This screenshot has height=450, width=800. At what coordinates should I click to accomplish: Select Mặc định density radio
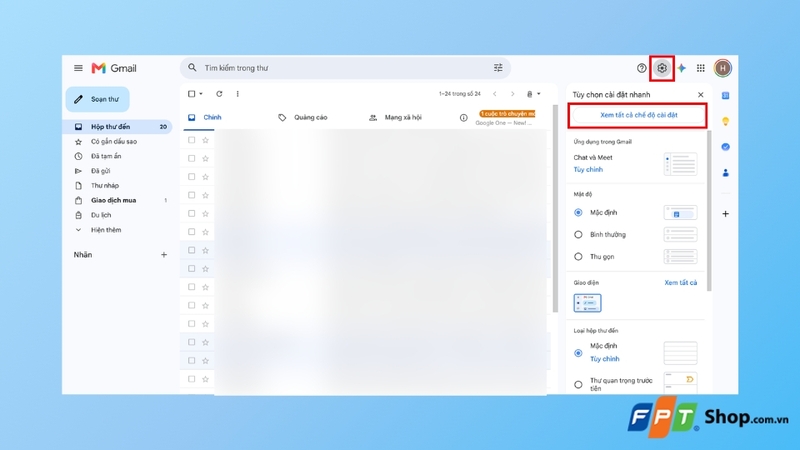(x=578, y=212)
